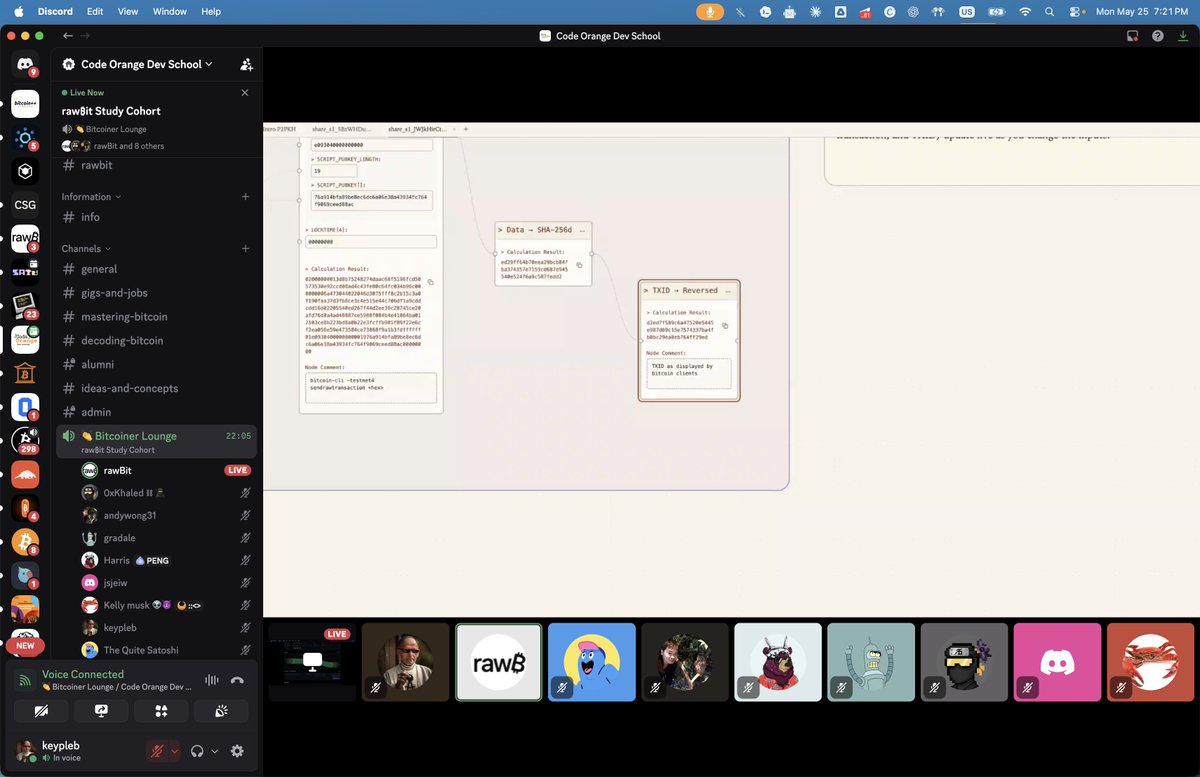
Task: Select gradale in voice participants
Action: pyautogui.click(x=166, y=538)
